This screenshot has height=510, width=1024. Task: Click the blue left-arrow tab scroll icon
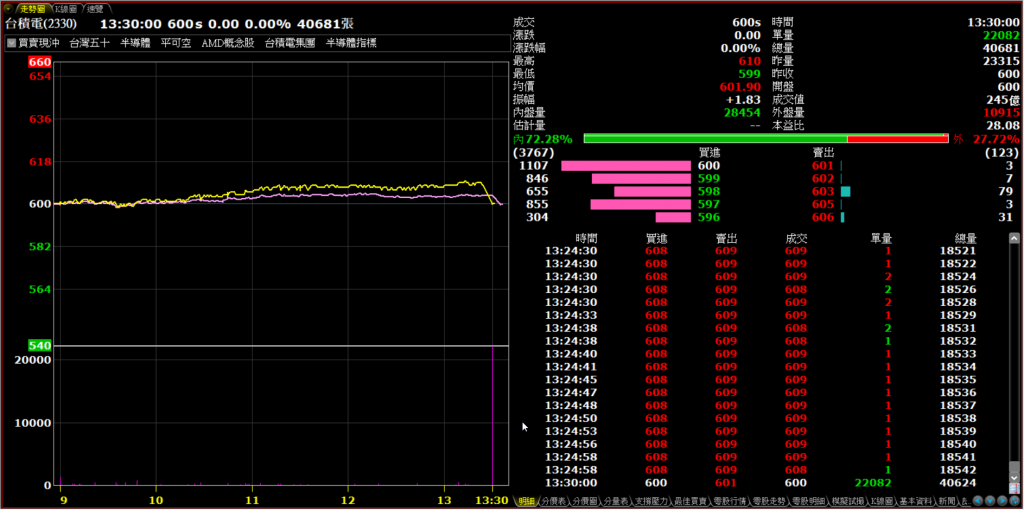[978, 501]
